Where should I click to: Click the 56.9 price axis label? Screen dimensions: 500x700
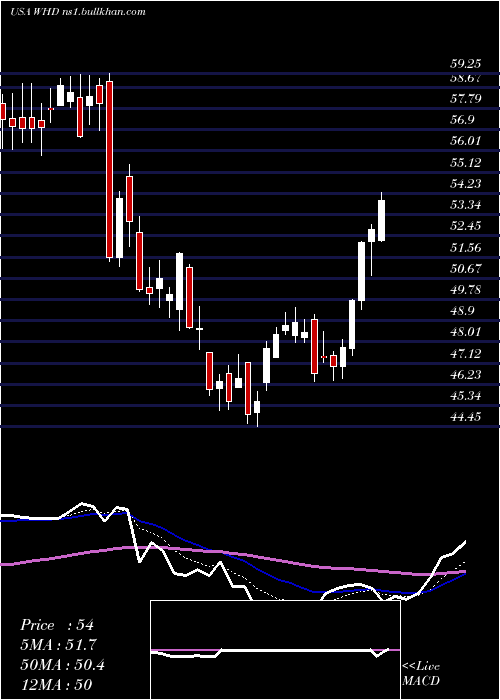(x=462, y=120)
